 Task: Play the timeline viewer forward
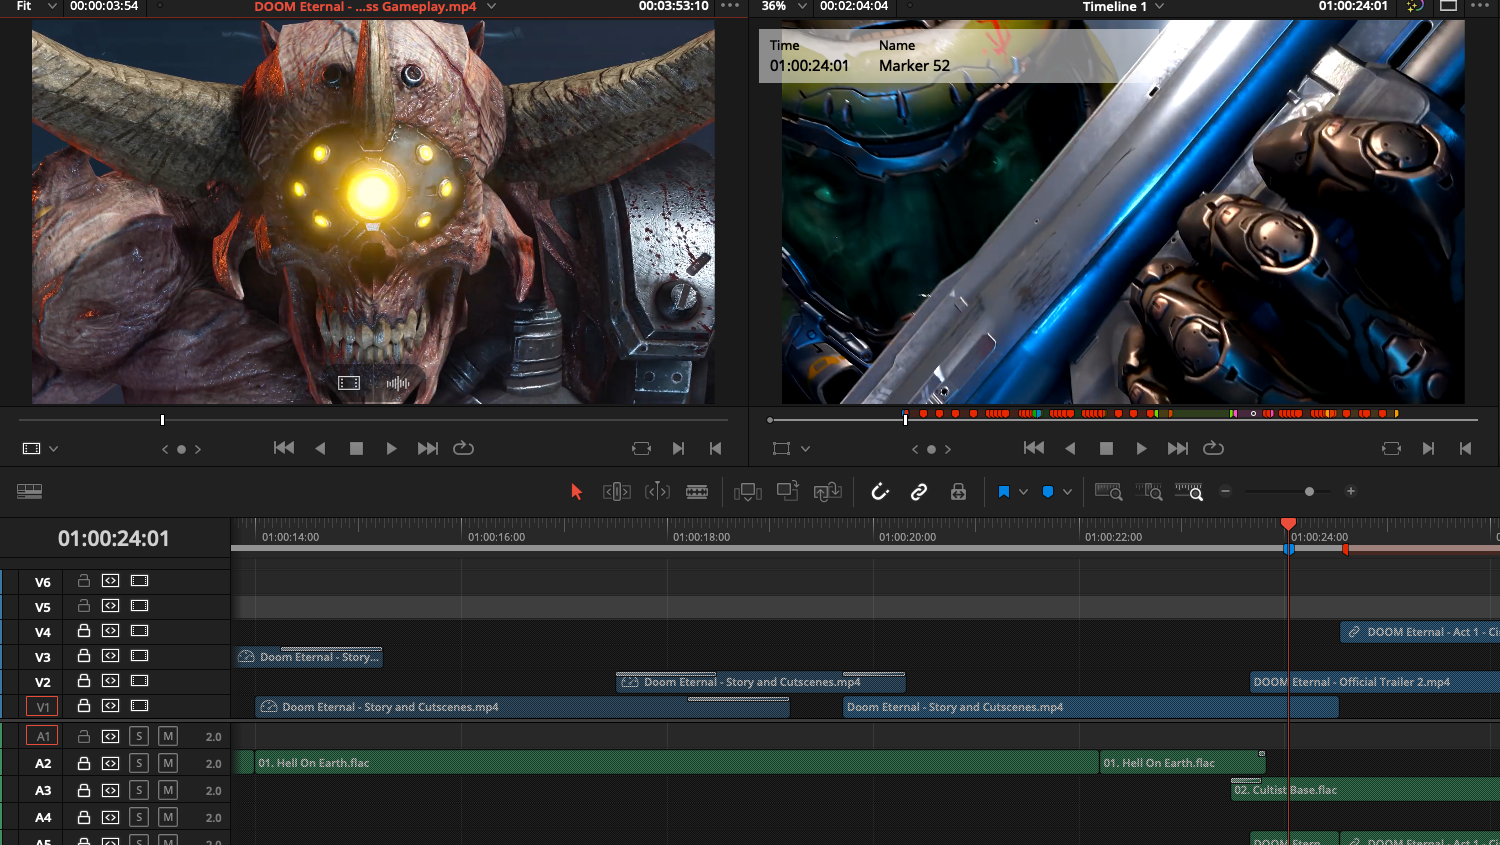point(1141,449)
